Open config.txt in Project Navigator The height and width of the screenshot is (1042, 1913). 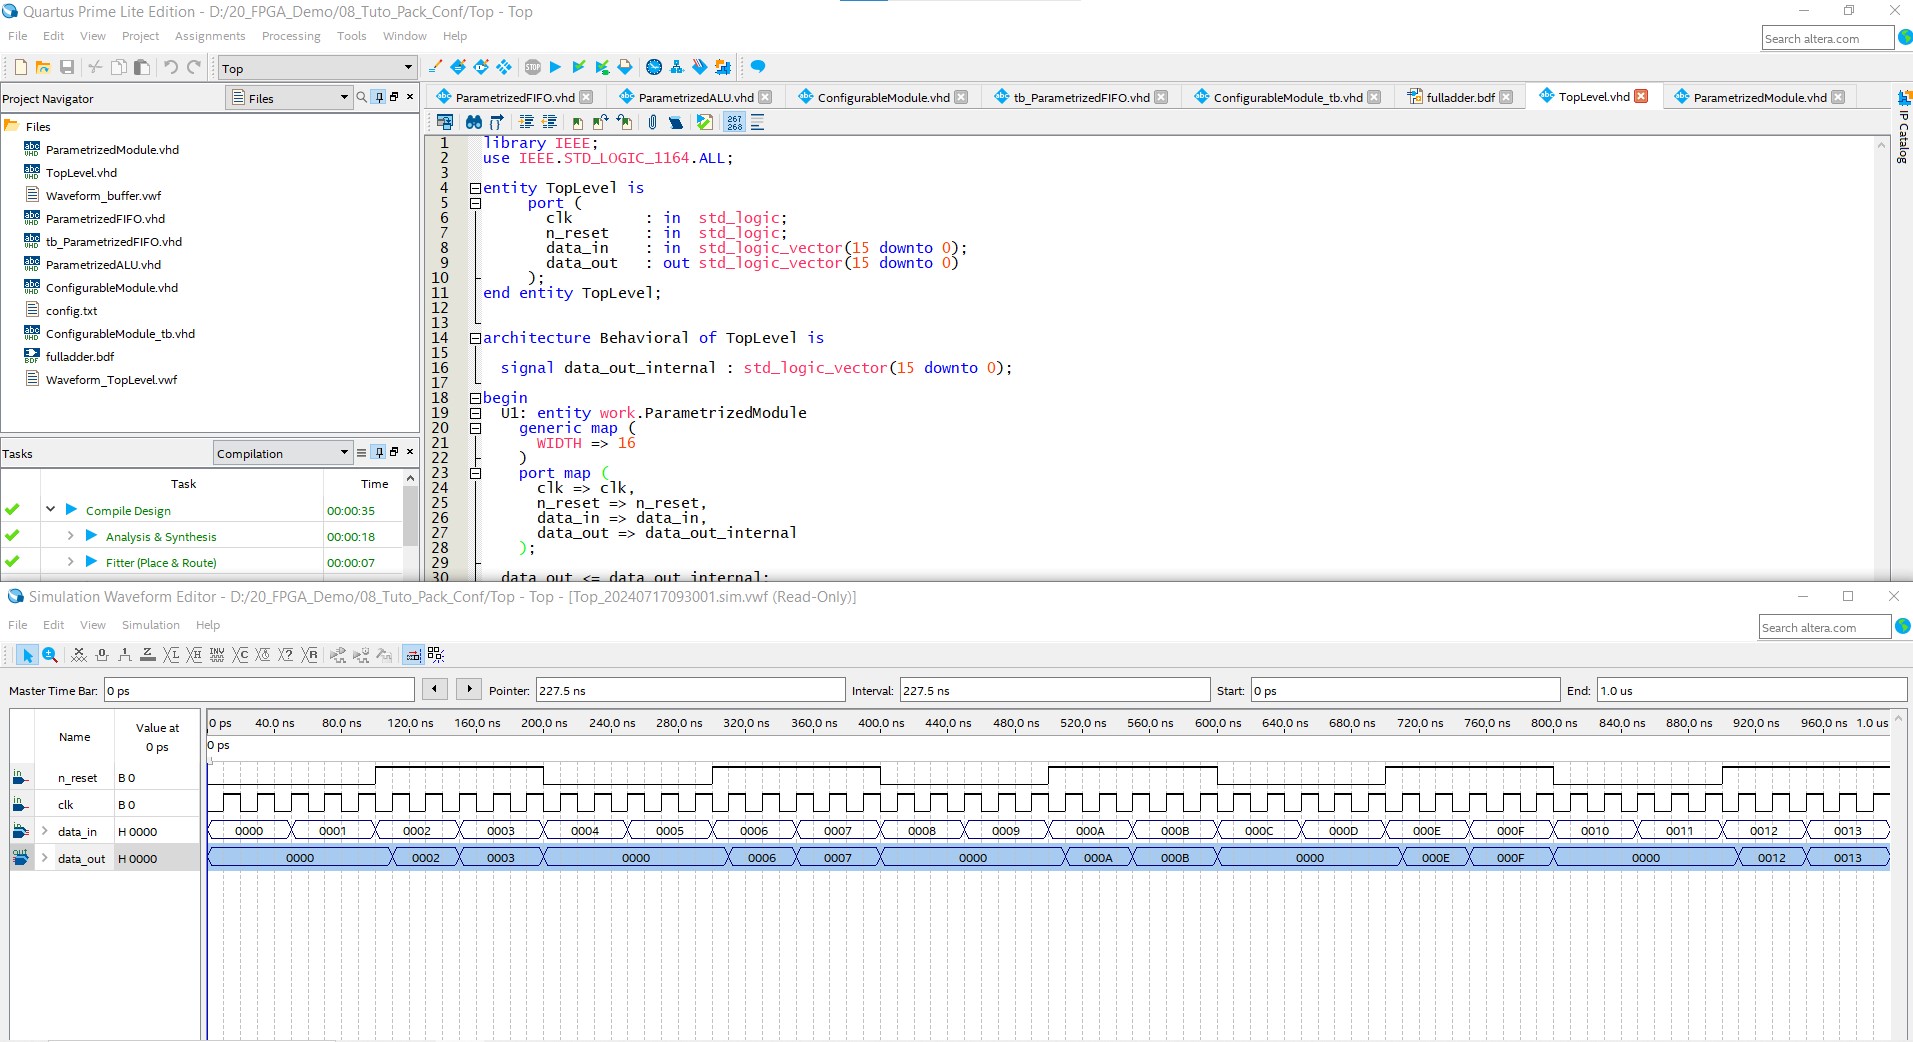point(72,311)
